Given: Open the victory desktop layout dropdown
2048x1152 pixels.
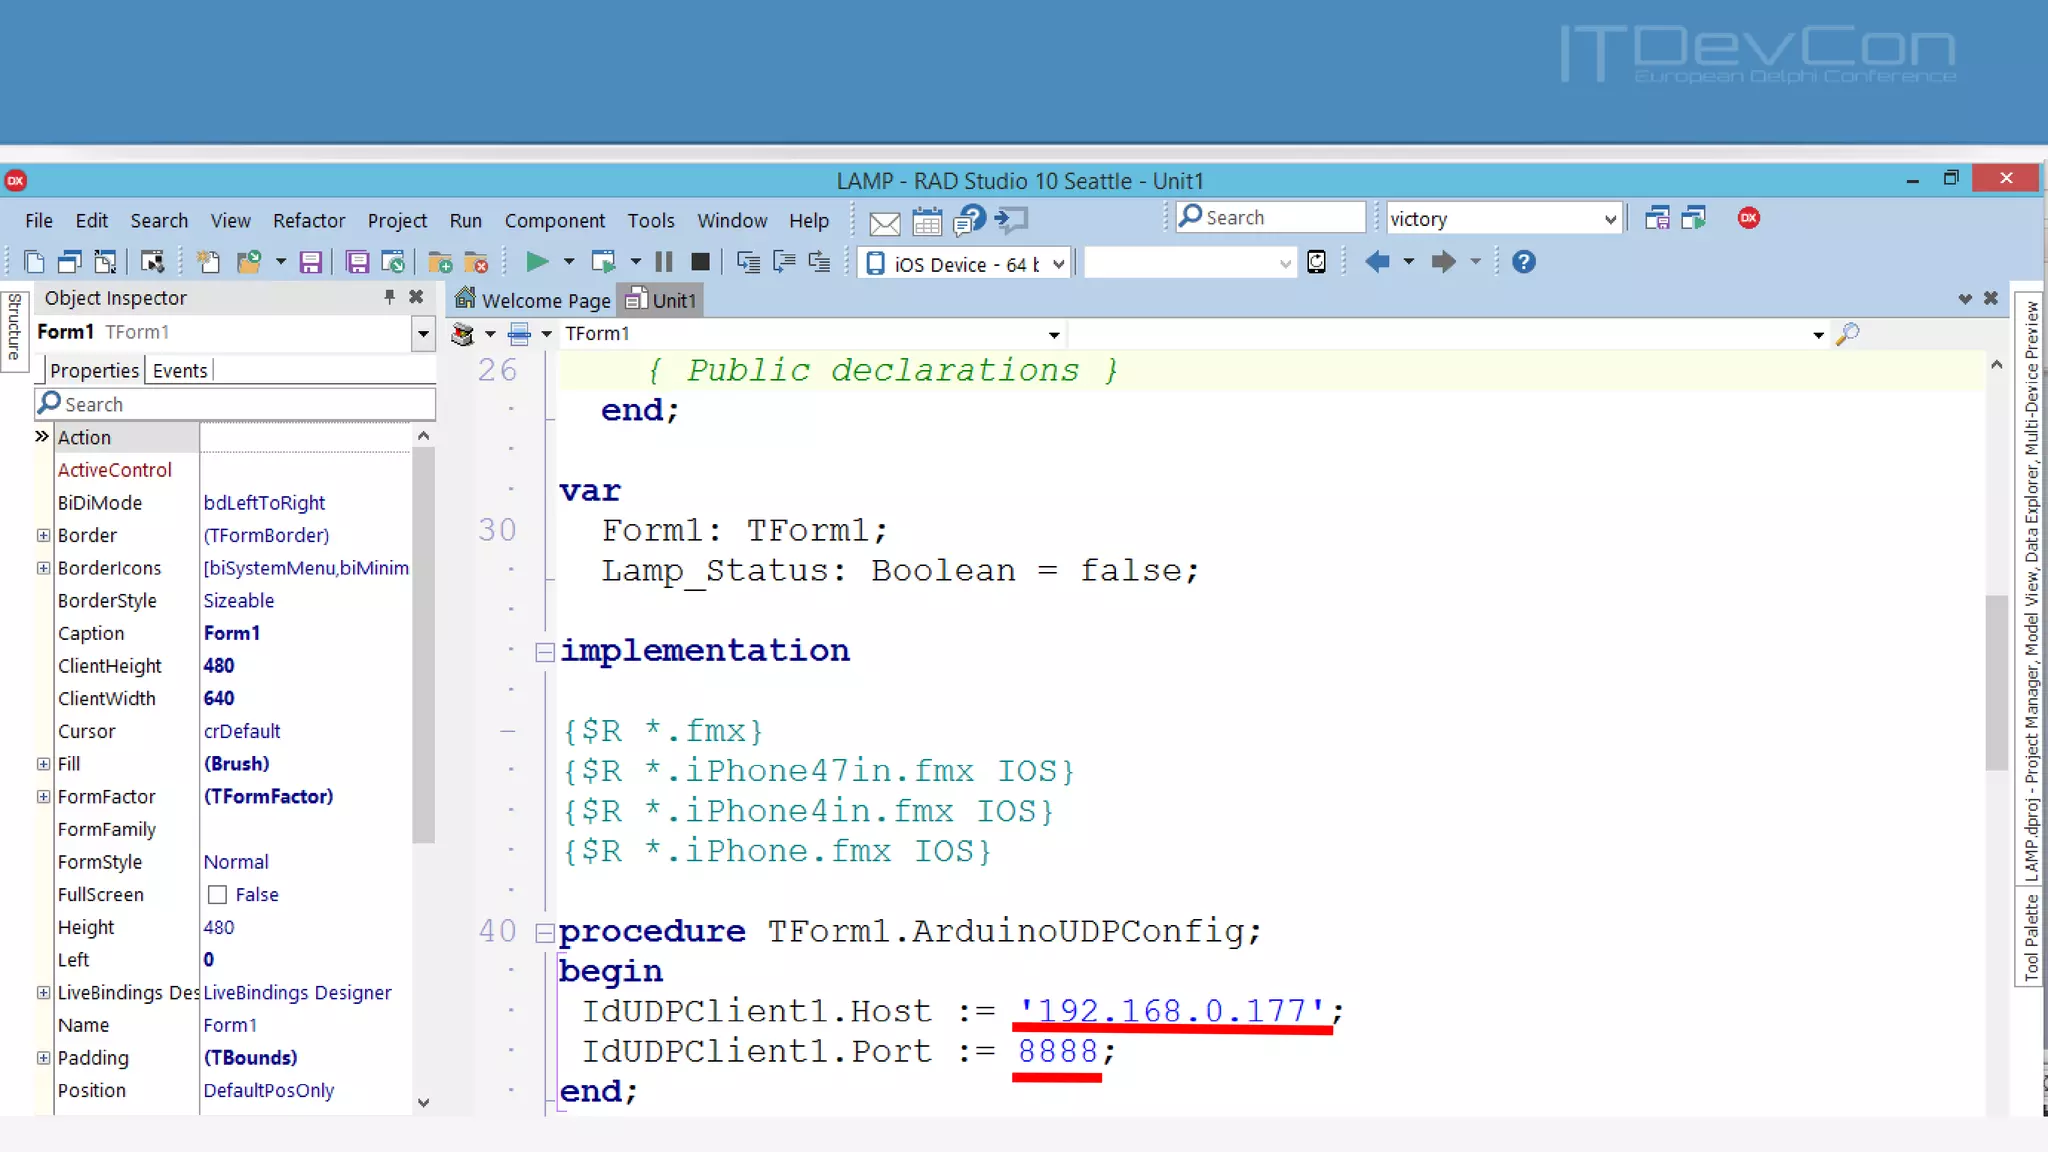Looking at the screenshot, I should pos(1609,219).
